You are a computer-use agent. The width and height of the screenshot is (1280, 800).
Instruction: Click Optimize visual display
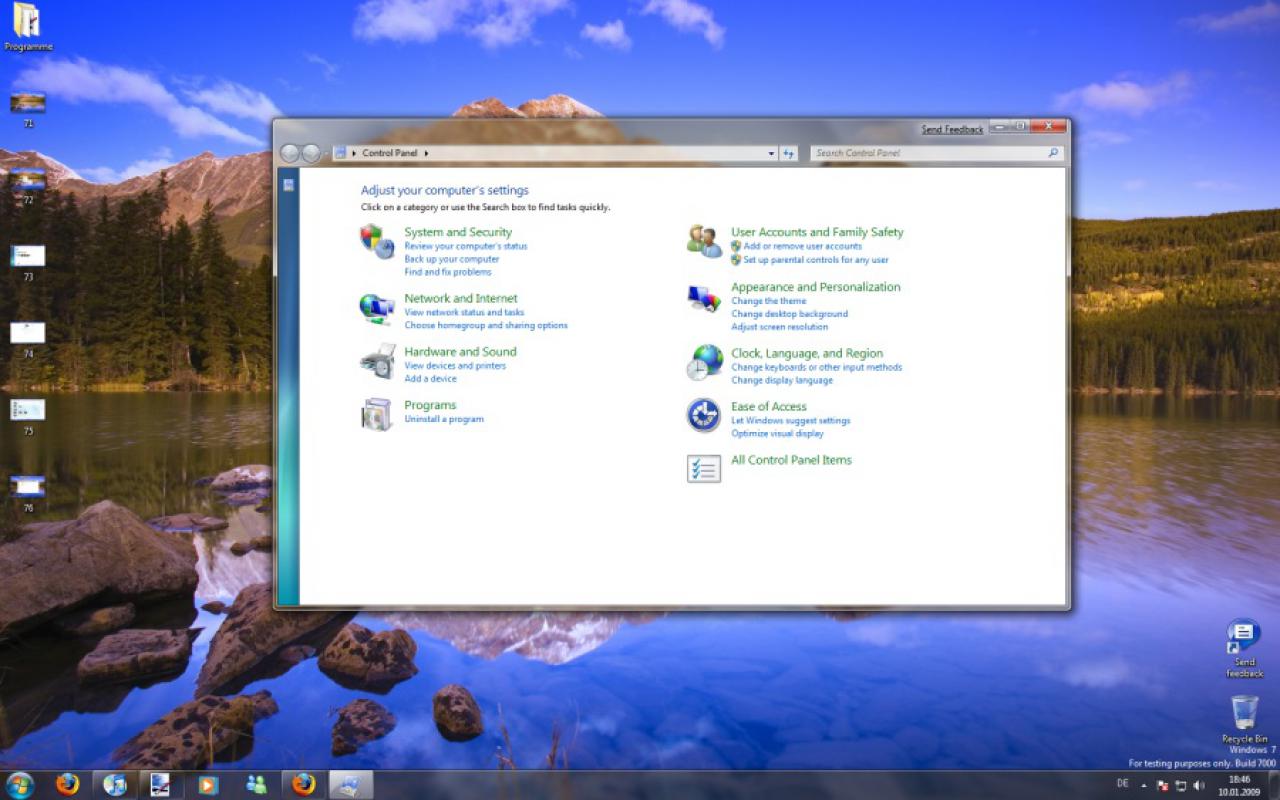777,434
